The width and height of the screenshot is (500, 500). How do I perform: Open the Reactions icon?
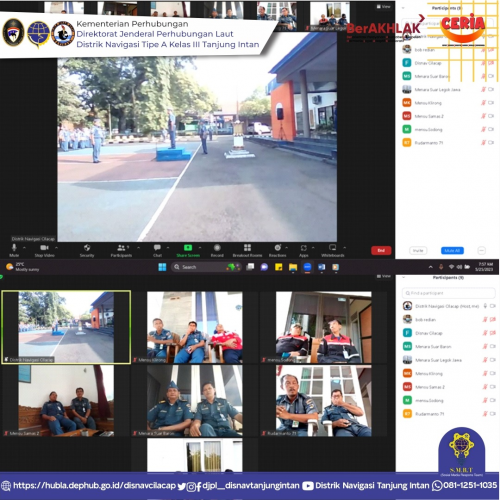click(x=277, y=248)
